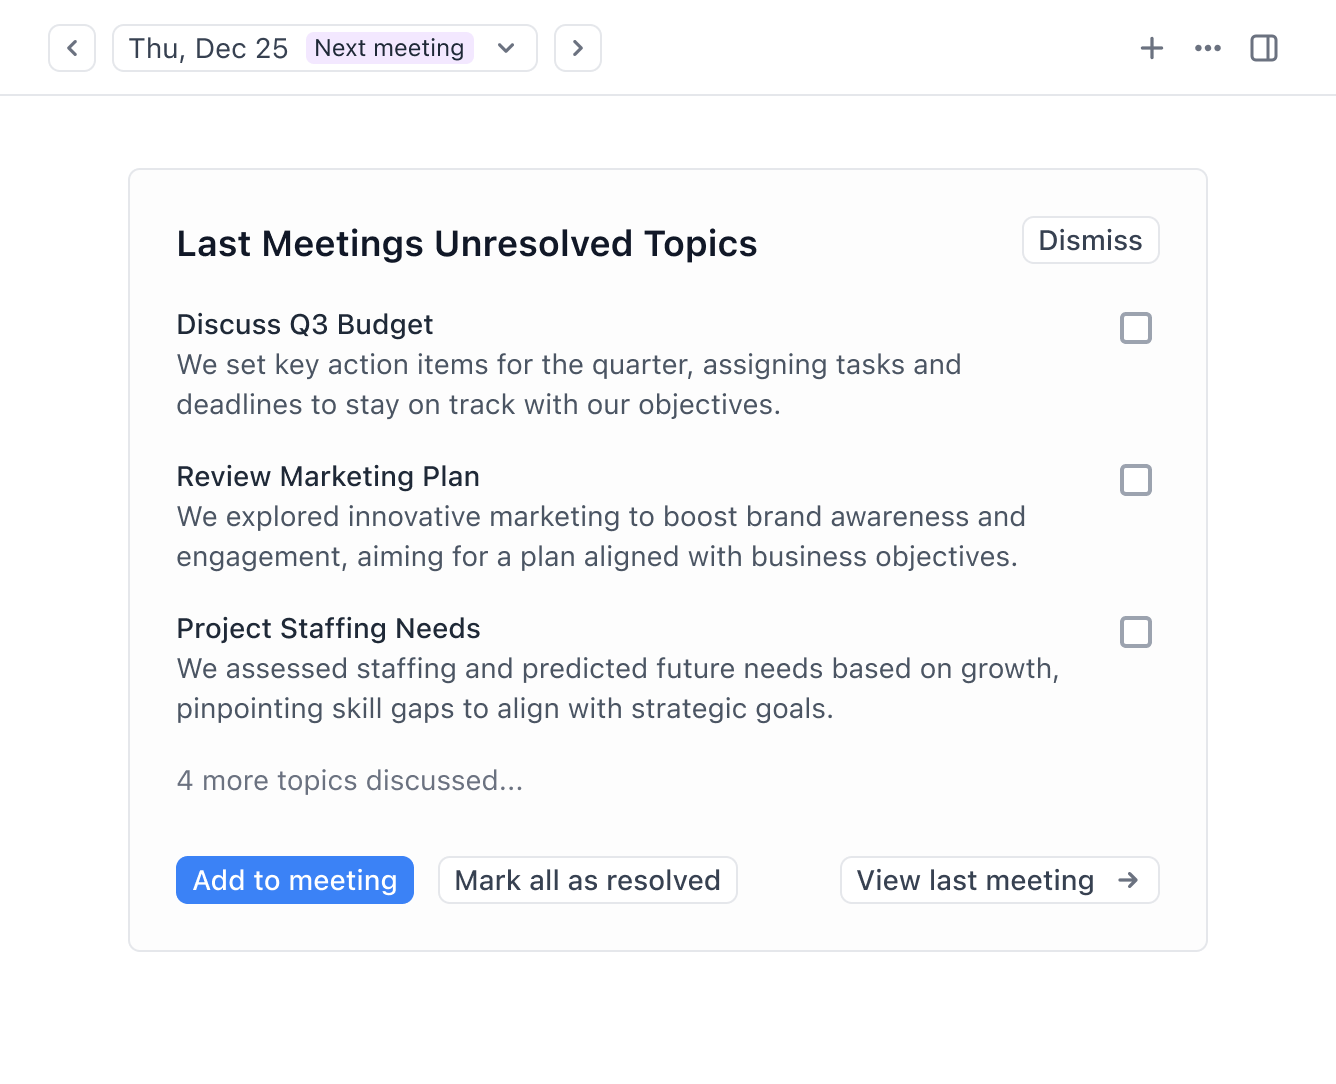This screenshot has height=1084, width=1336.
Task: Navigate to previous meeting with left chevron
Action: pos(71,47)
